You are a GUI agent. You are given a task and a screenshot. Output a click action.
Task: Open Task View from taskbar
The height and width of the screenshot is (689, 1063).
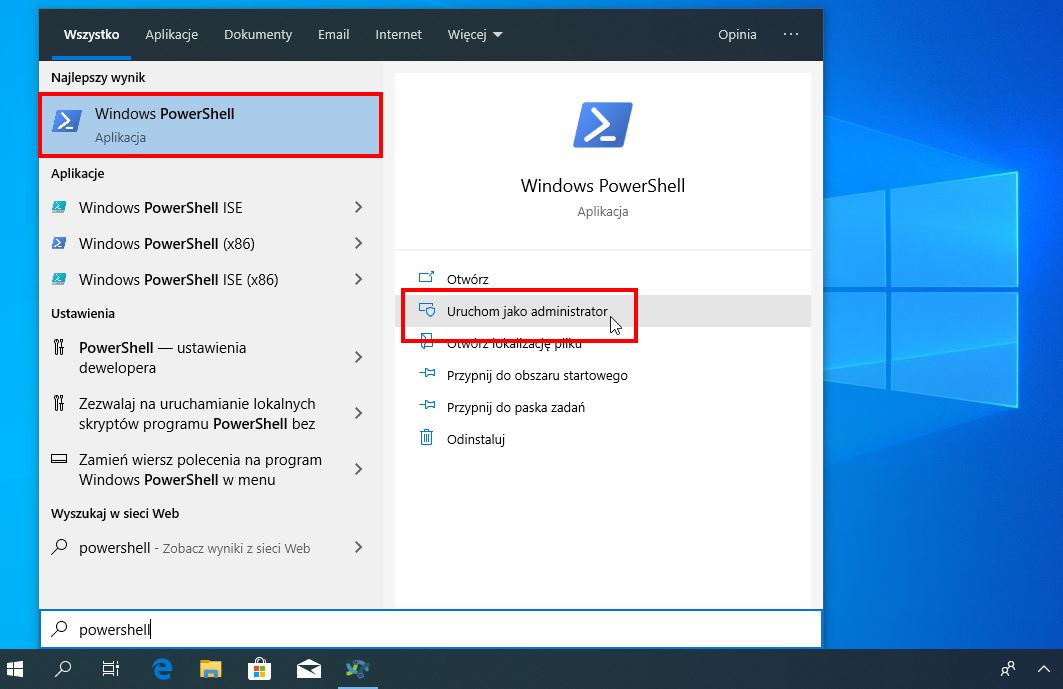[x=111, y=669]
